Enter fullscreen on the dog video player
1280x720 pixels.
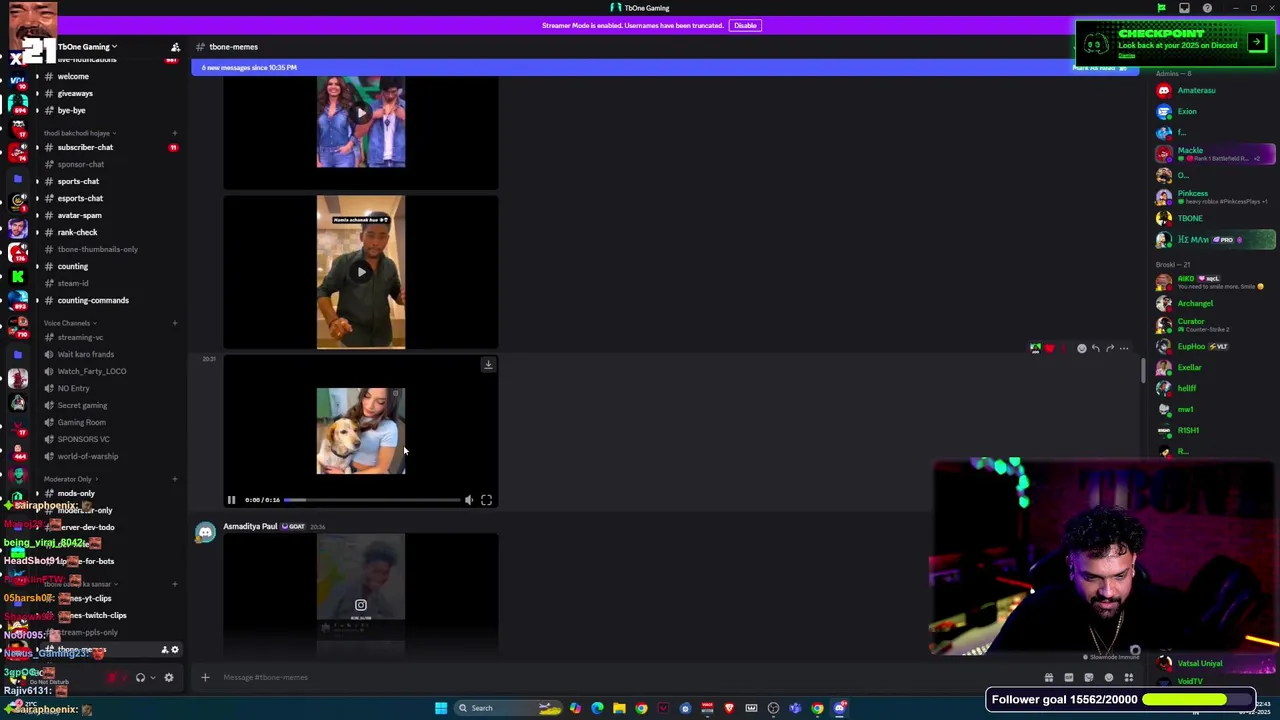tap(486, 500)
